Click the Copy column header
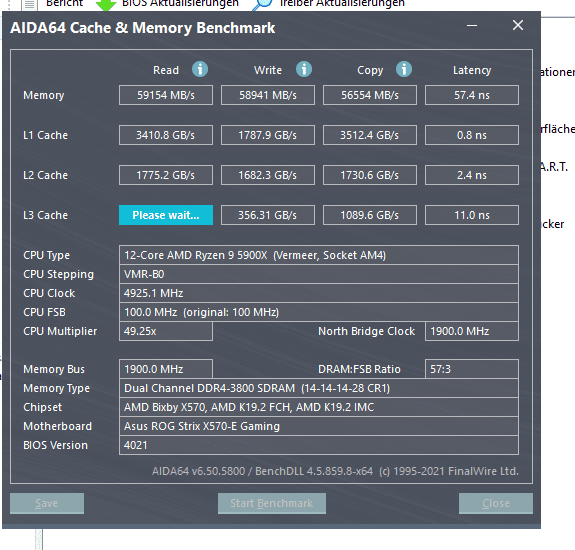Screen dimensions: 575x550 pyautogui.click(x=370, y=70)
